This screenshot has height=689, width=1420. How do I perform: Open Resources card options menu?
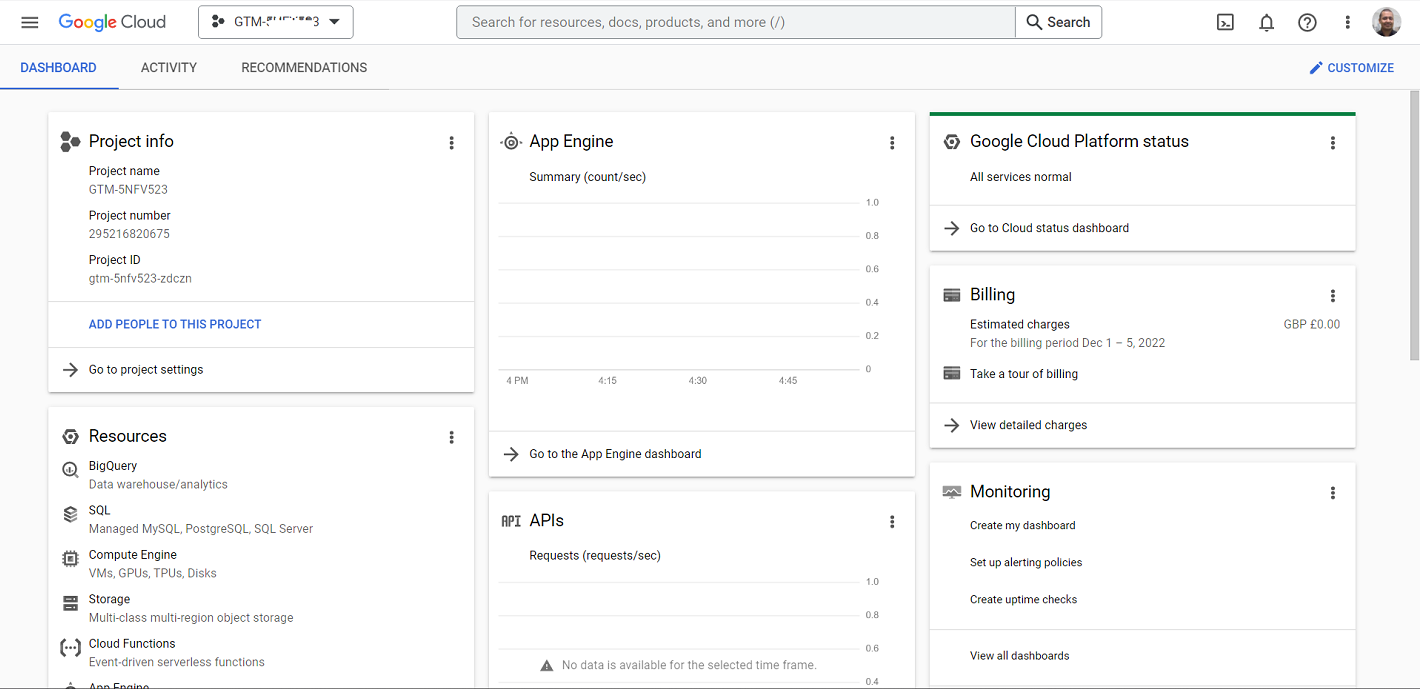451,437
